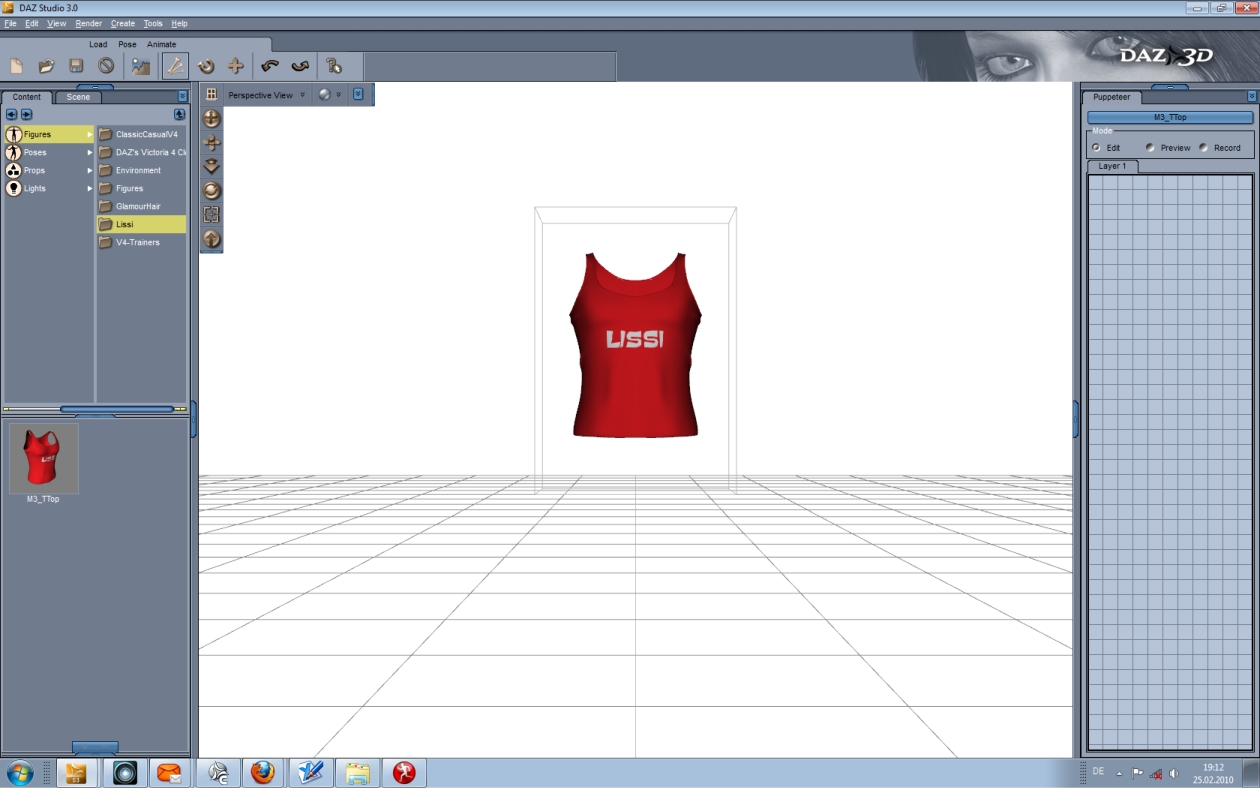
Task: Select the Lissi folder
Action: pyautogui.click(x=141, y=224)
